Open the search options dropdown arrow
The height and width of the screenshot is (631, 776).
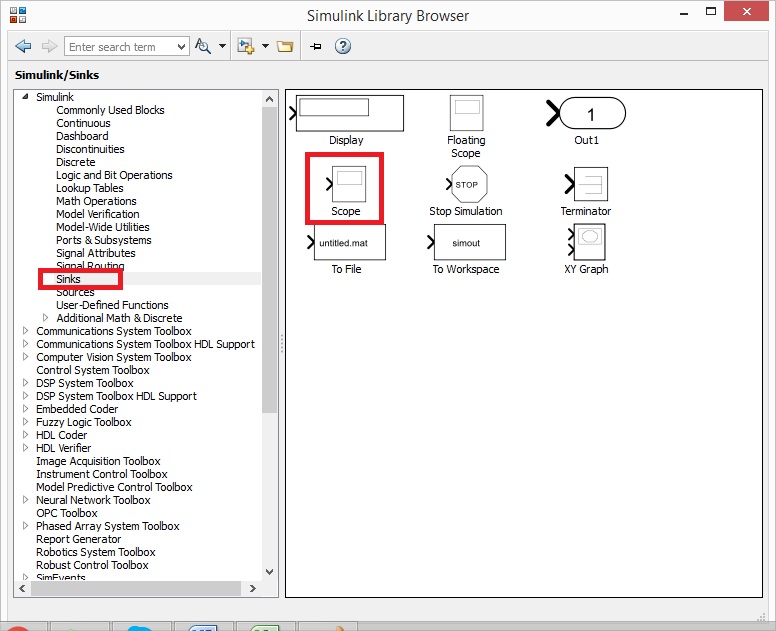click(x=222, y=46)
